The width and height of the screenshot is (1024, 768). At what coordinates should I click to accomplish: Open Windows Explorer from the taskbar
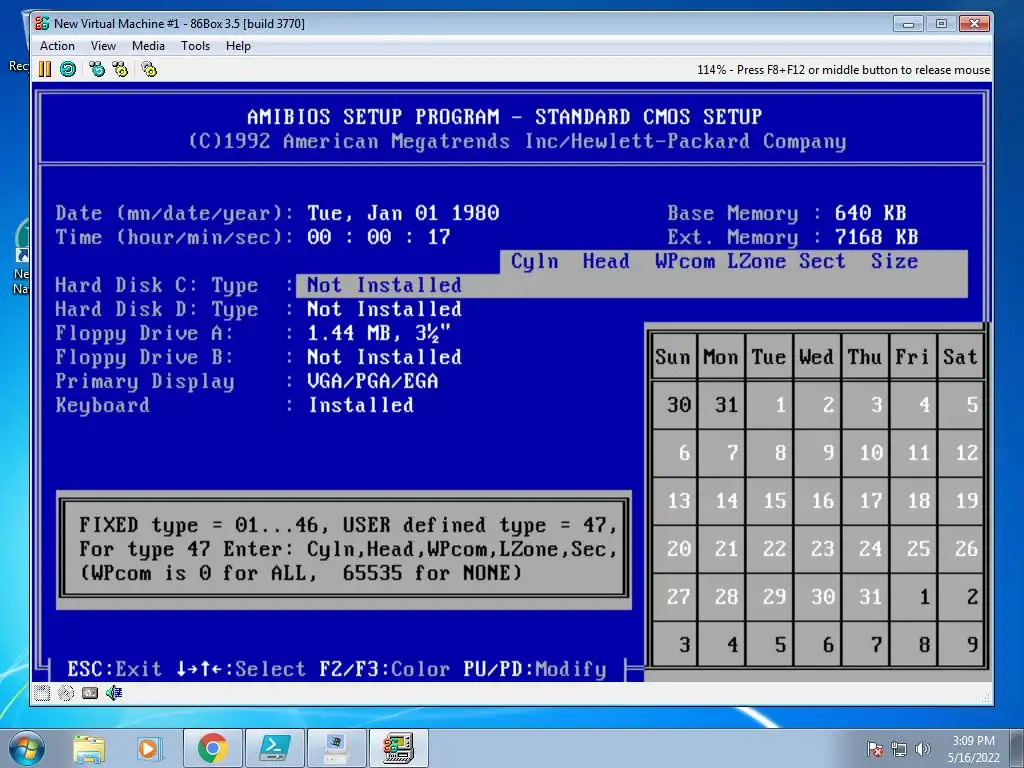point(89,748)
